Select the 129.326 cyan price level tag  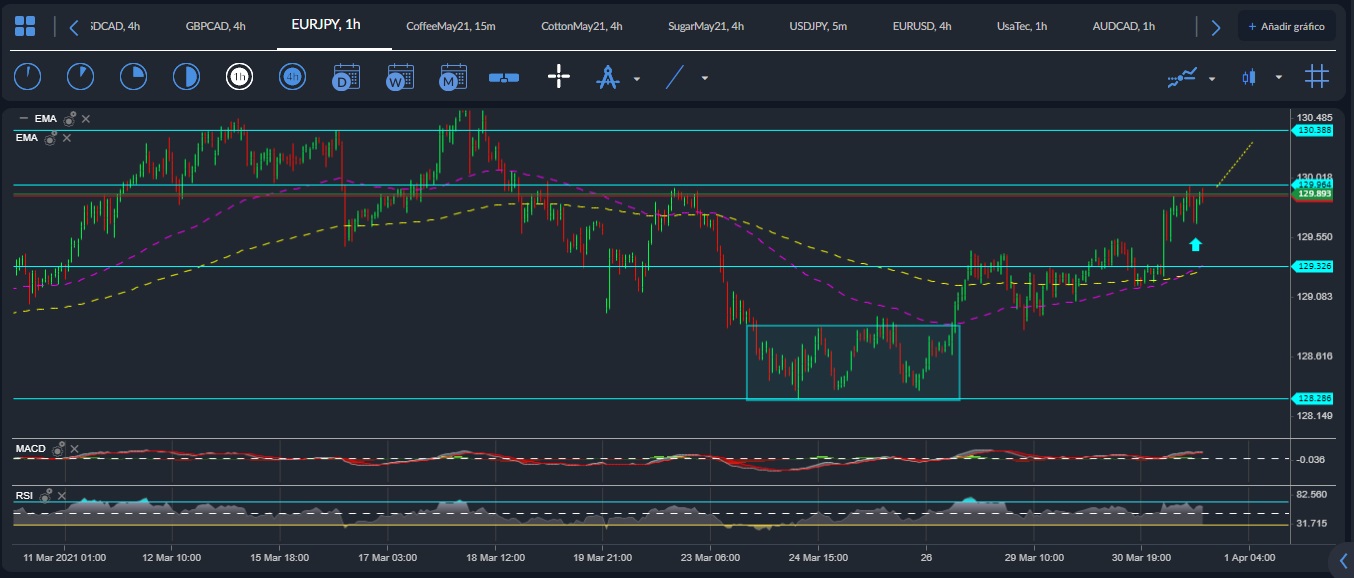click(1314, 266)
